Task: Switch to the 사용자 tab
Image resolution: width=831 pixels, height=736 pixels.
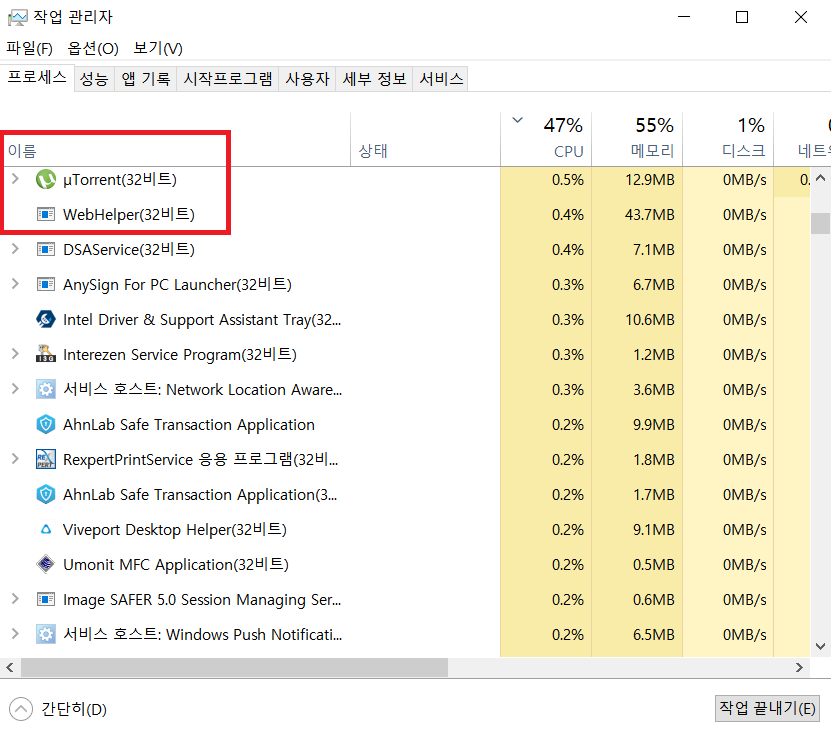Action: (x=307, y=79)
